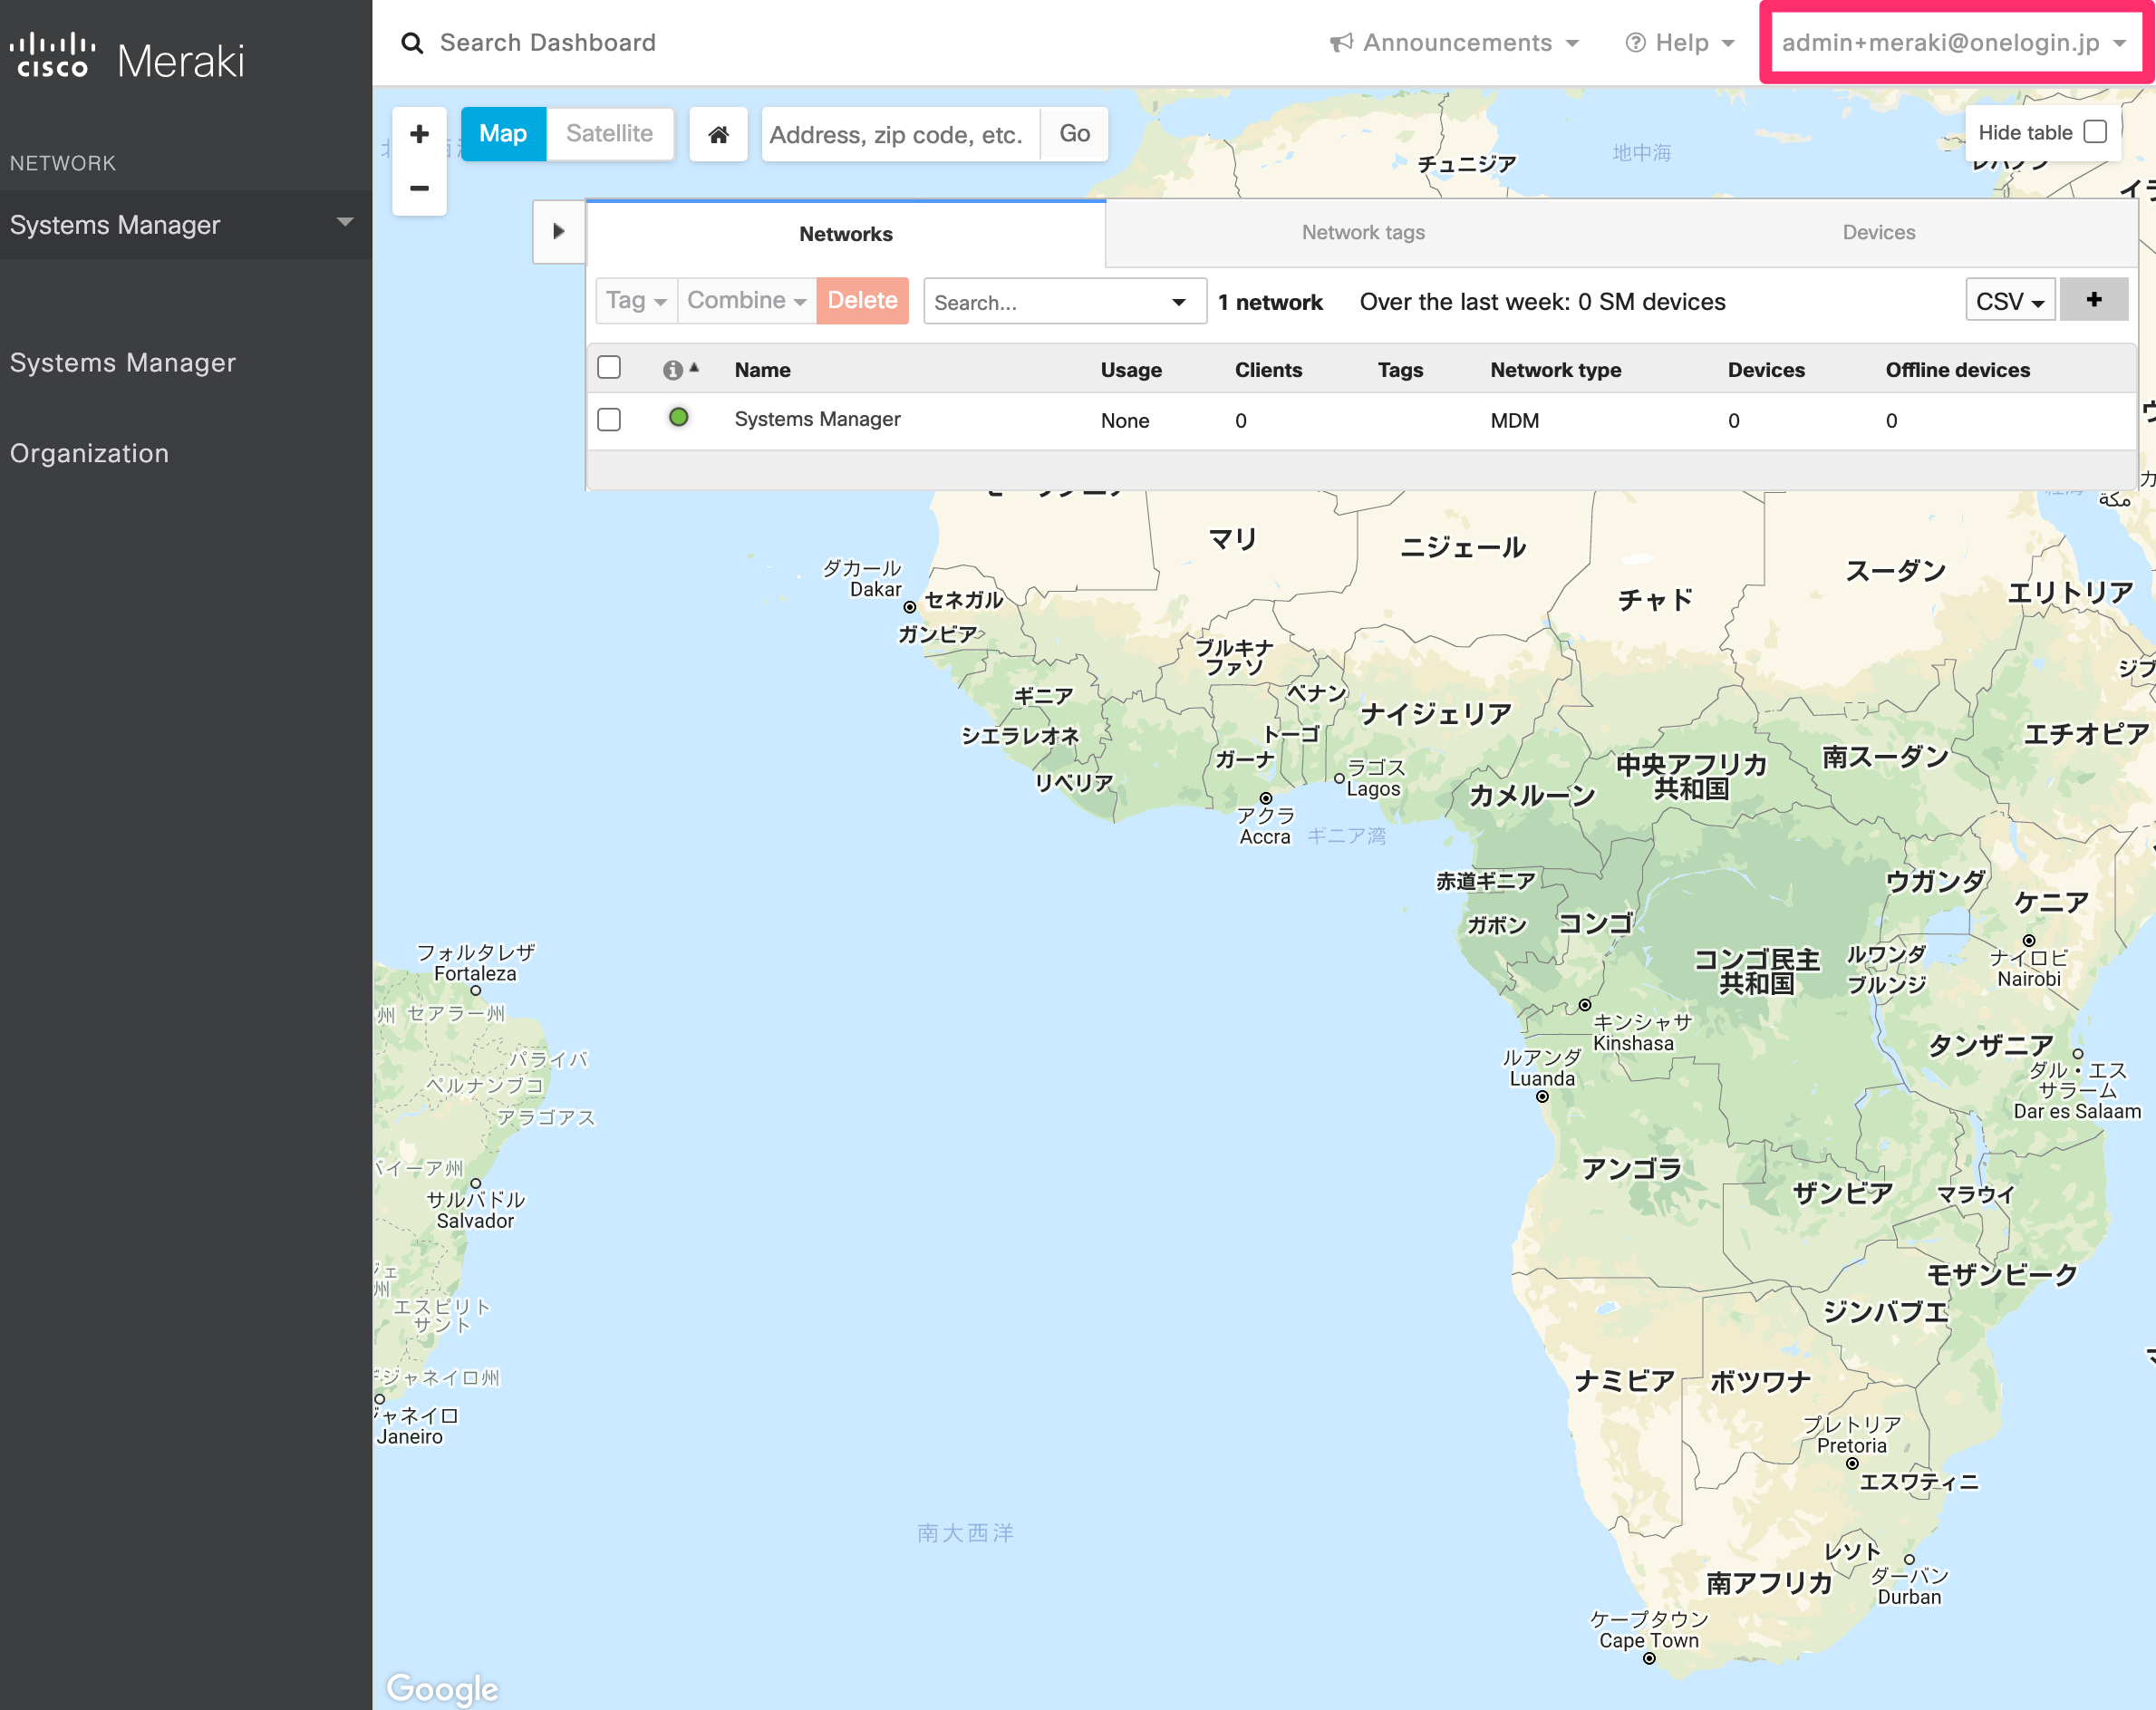Click the Address, zip code input field
This screenshot has width=2156, height=1710.
point(901,134)
